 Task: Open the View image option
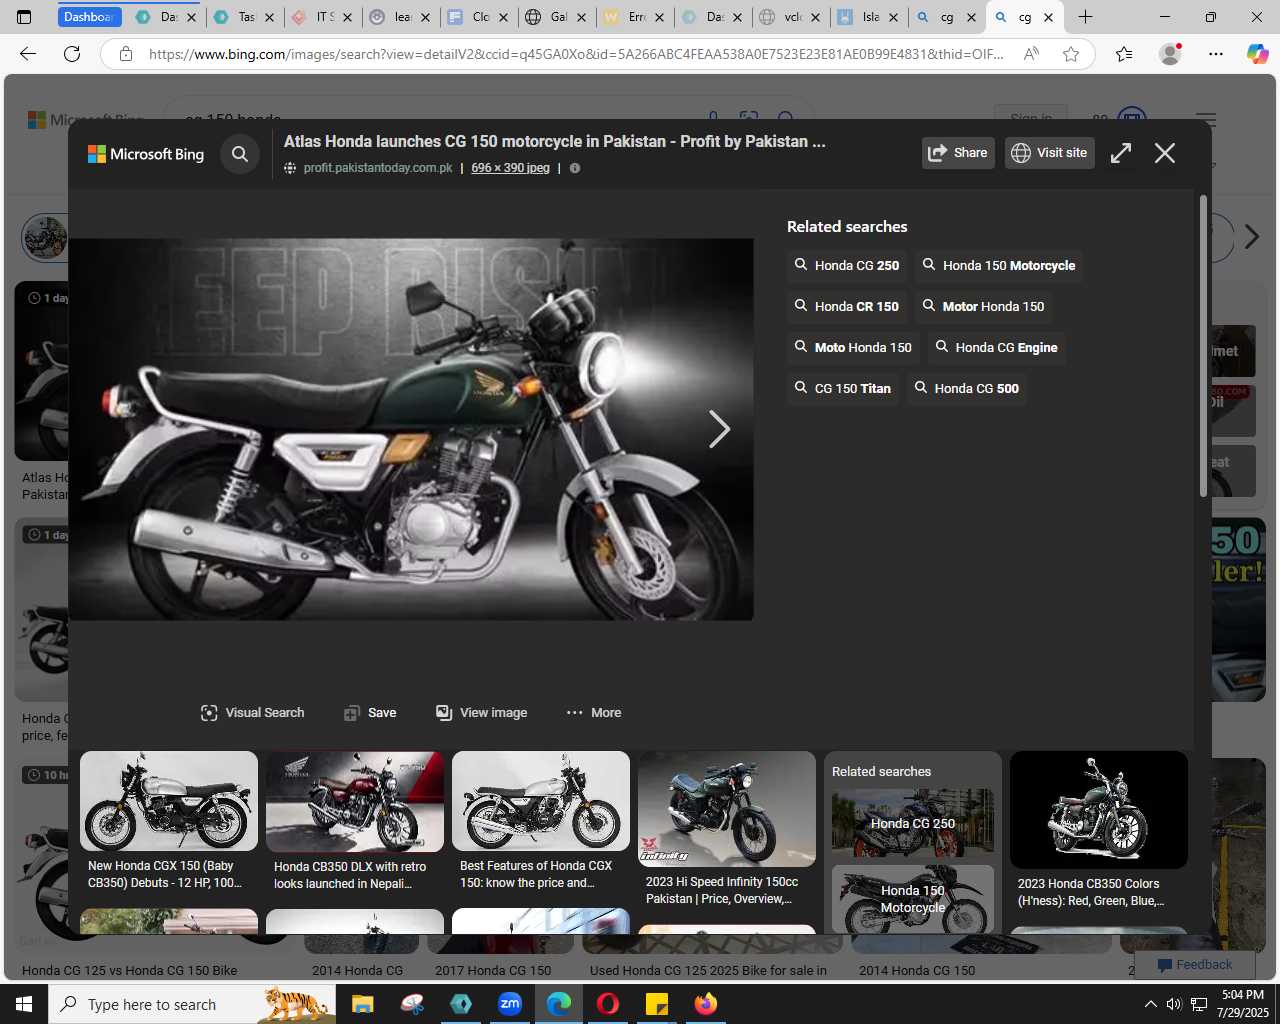[x=481, y=713]
